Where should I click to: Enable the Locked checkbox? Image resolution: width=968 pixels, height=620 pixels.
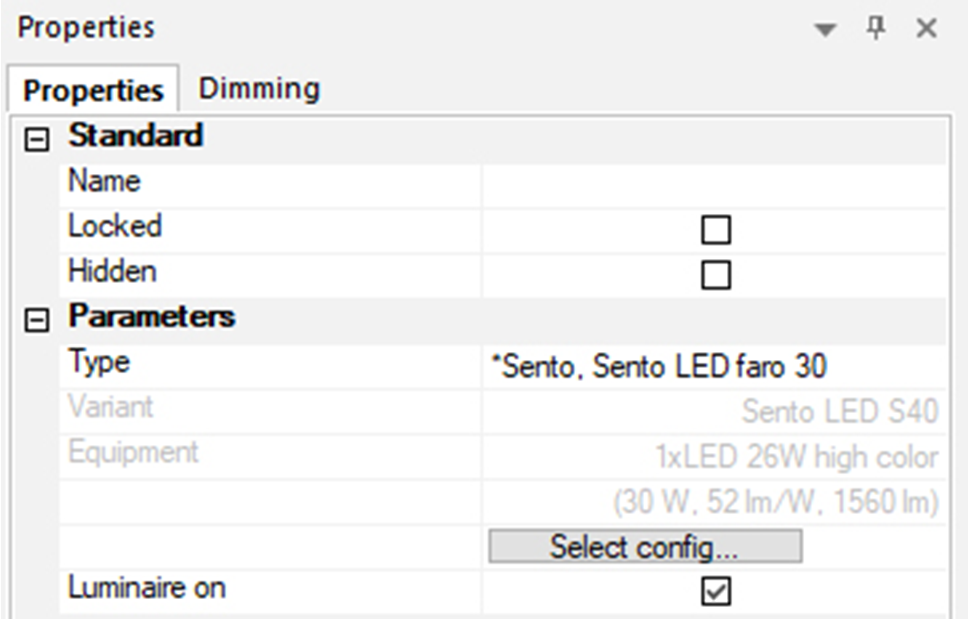[716, 230]
